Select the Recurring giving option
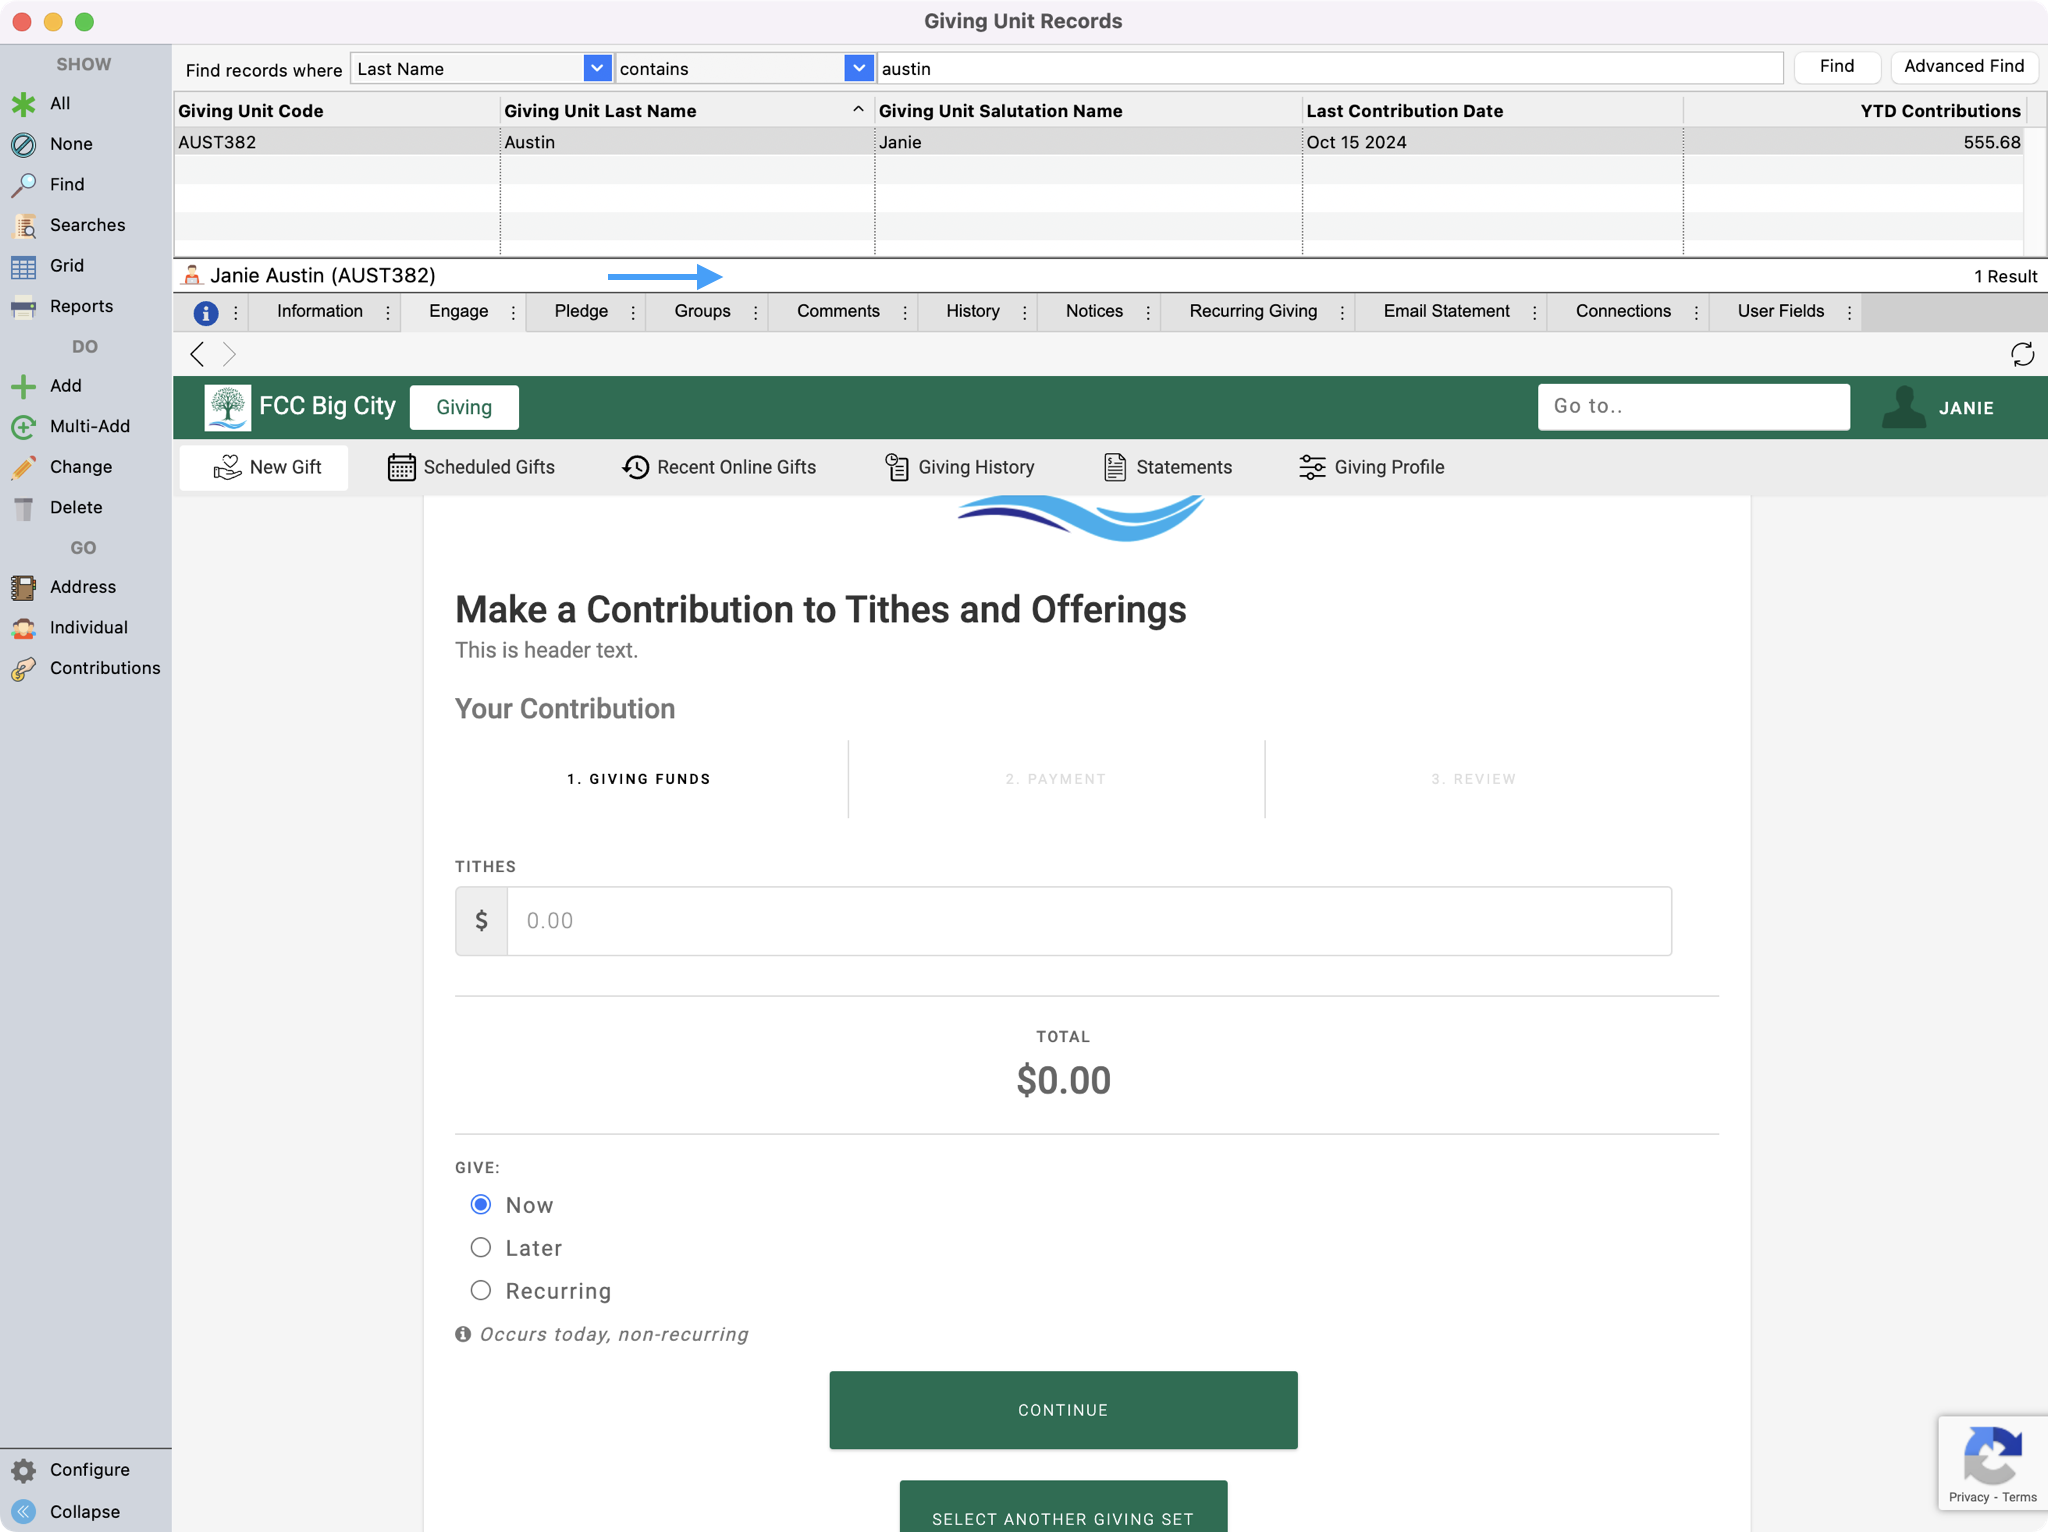Image resolution: width=2048 pixels, height=1532 pixels. (481, 1290)
